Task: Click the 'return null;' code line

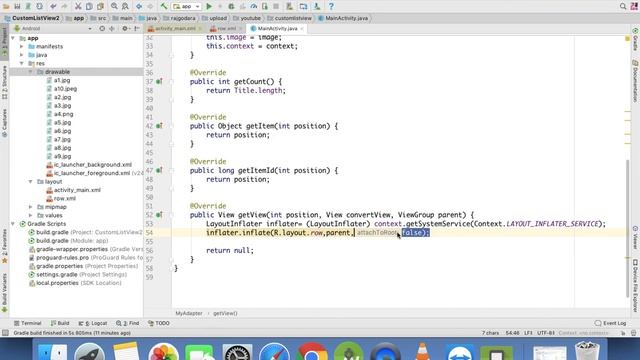Action: [230, 250]
